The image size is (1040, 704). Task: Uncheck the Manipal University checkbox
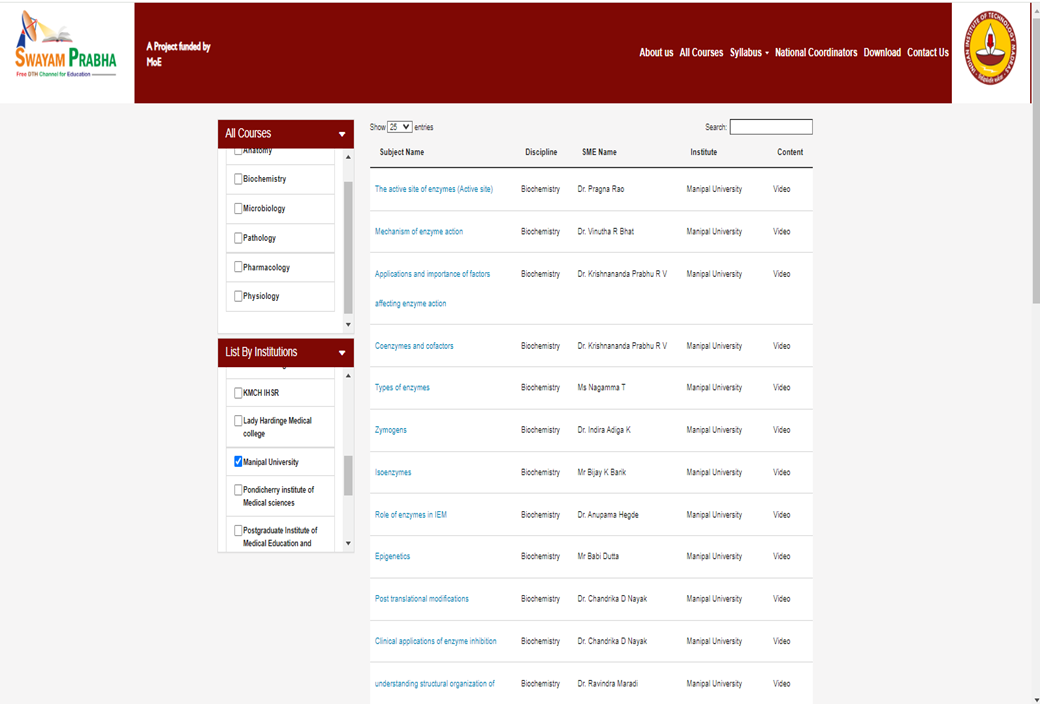pos(238,462)
